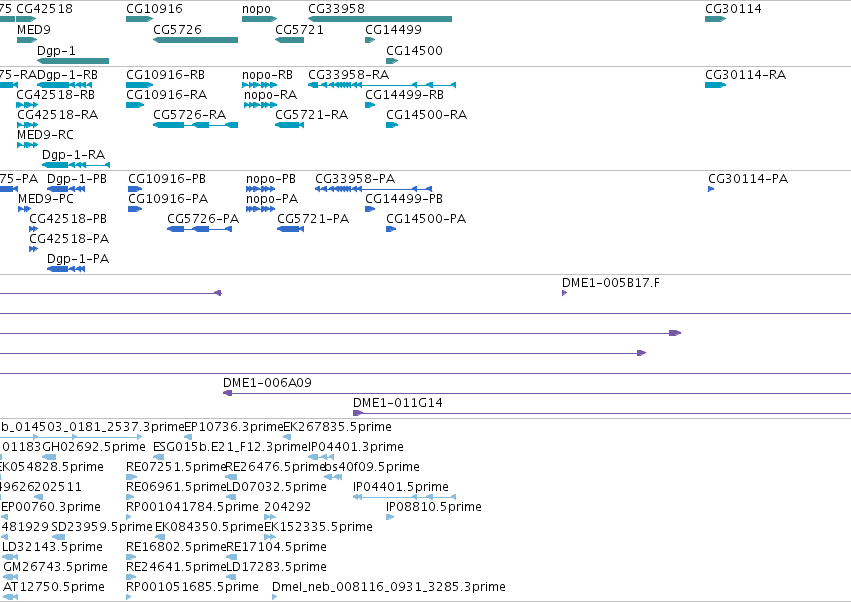
Task: Select transcript nopo-RB
Action: tap(259, 85)
